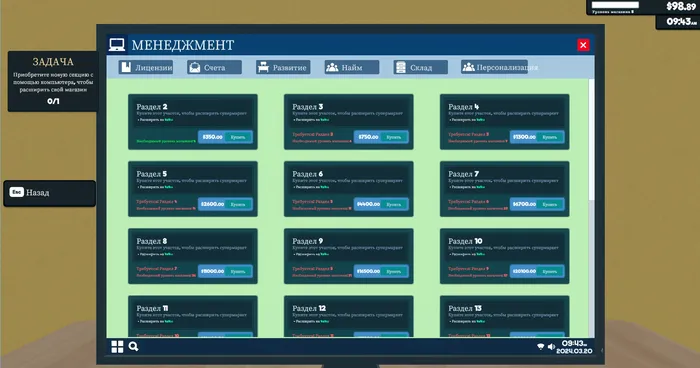Viewport: 700px width, 368px height.
Task: Buy Раздел 3 for $750
Action: tap(381, 137)
